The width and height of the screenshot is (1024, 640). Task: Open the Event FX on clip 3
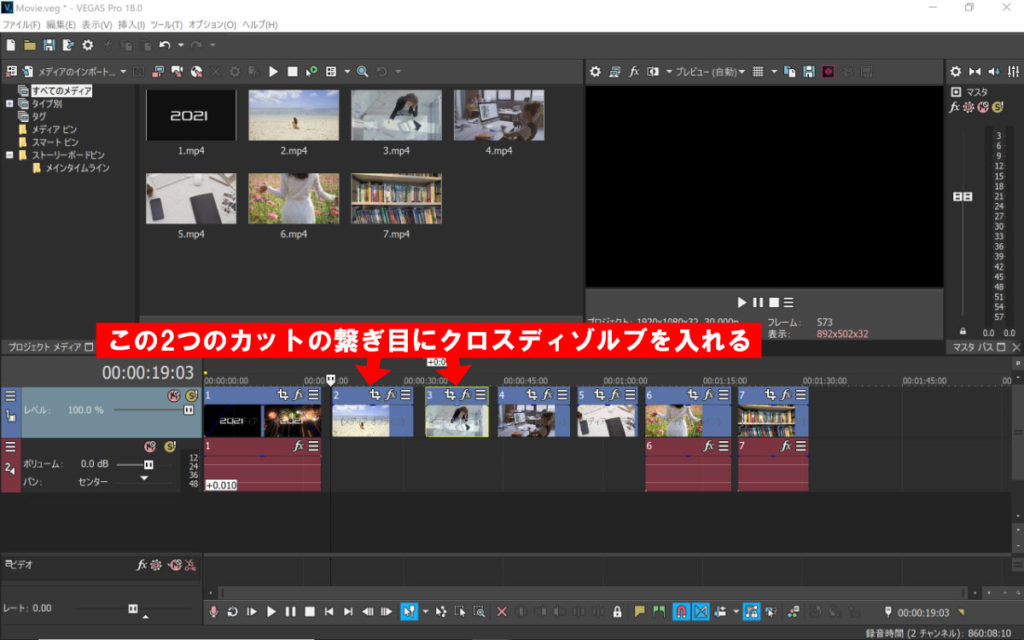click(x=466, y=395)
